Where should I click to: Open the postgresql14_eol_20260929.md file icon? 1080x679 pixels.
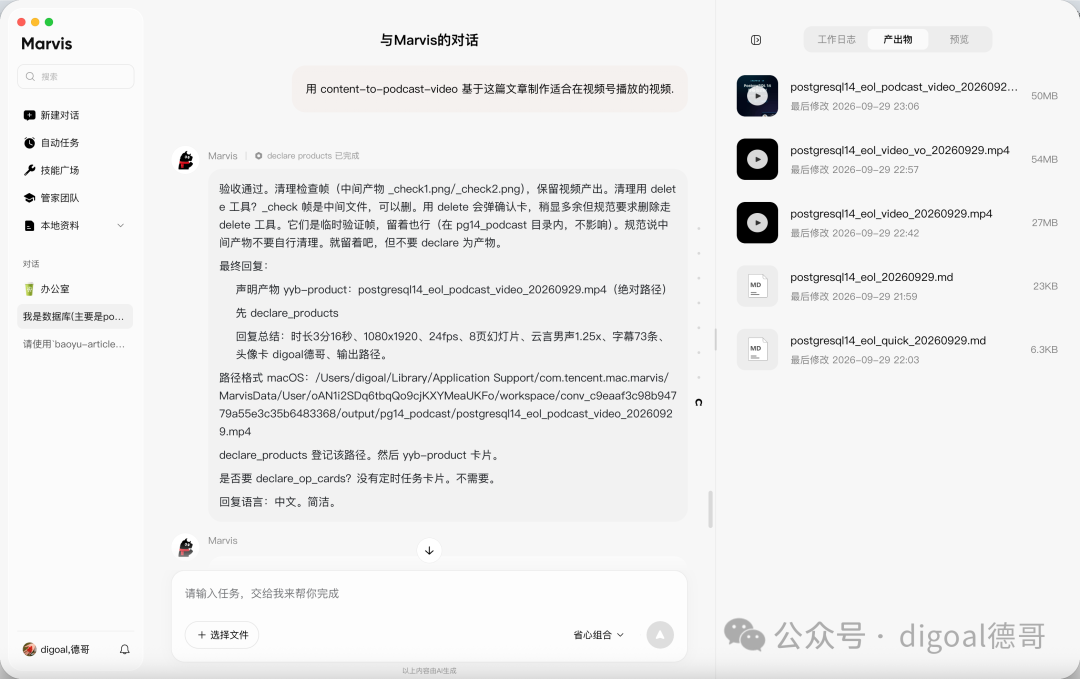[x=757, y=286]
